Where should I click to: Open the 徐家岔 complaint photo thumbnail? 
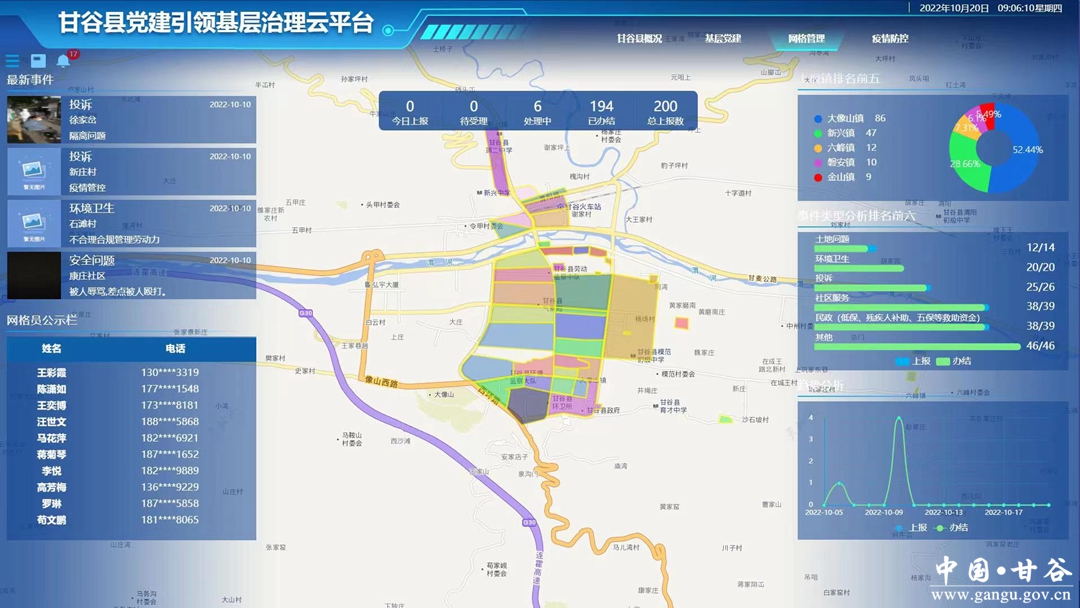(x=34, y=120)
